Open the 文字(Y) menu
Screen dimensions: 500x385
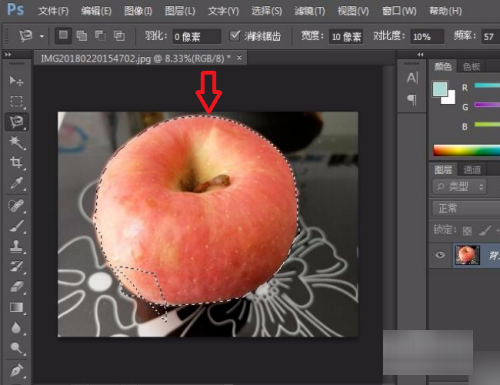223,11
